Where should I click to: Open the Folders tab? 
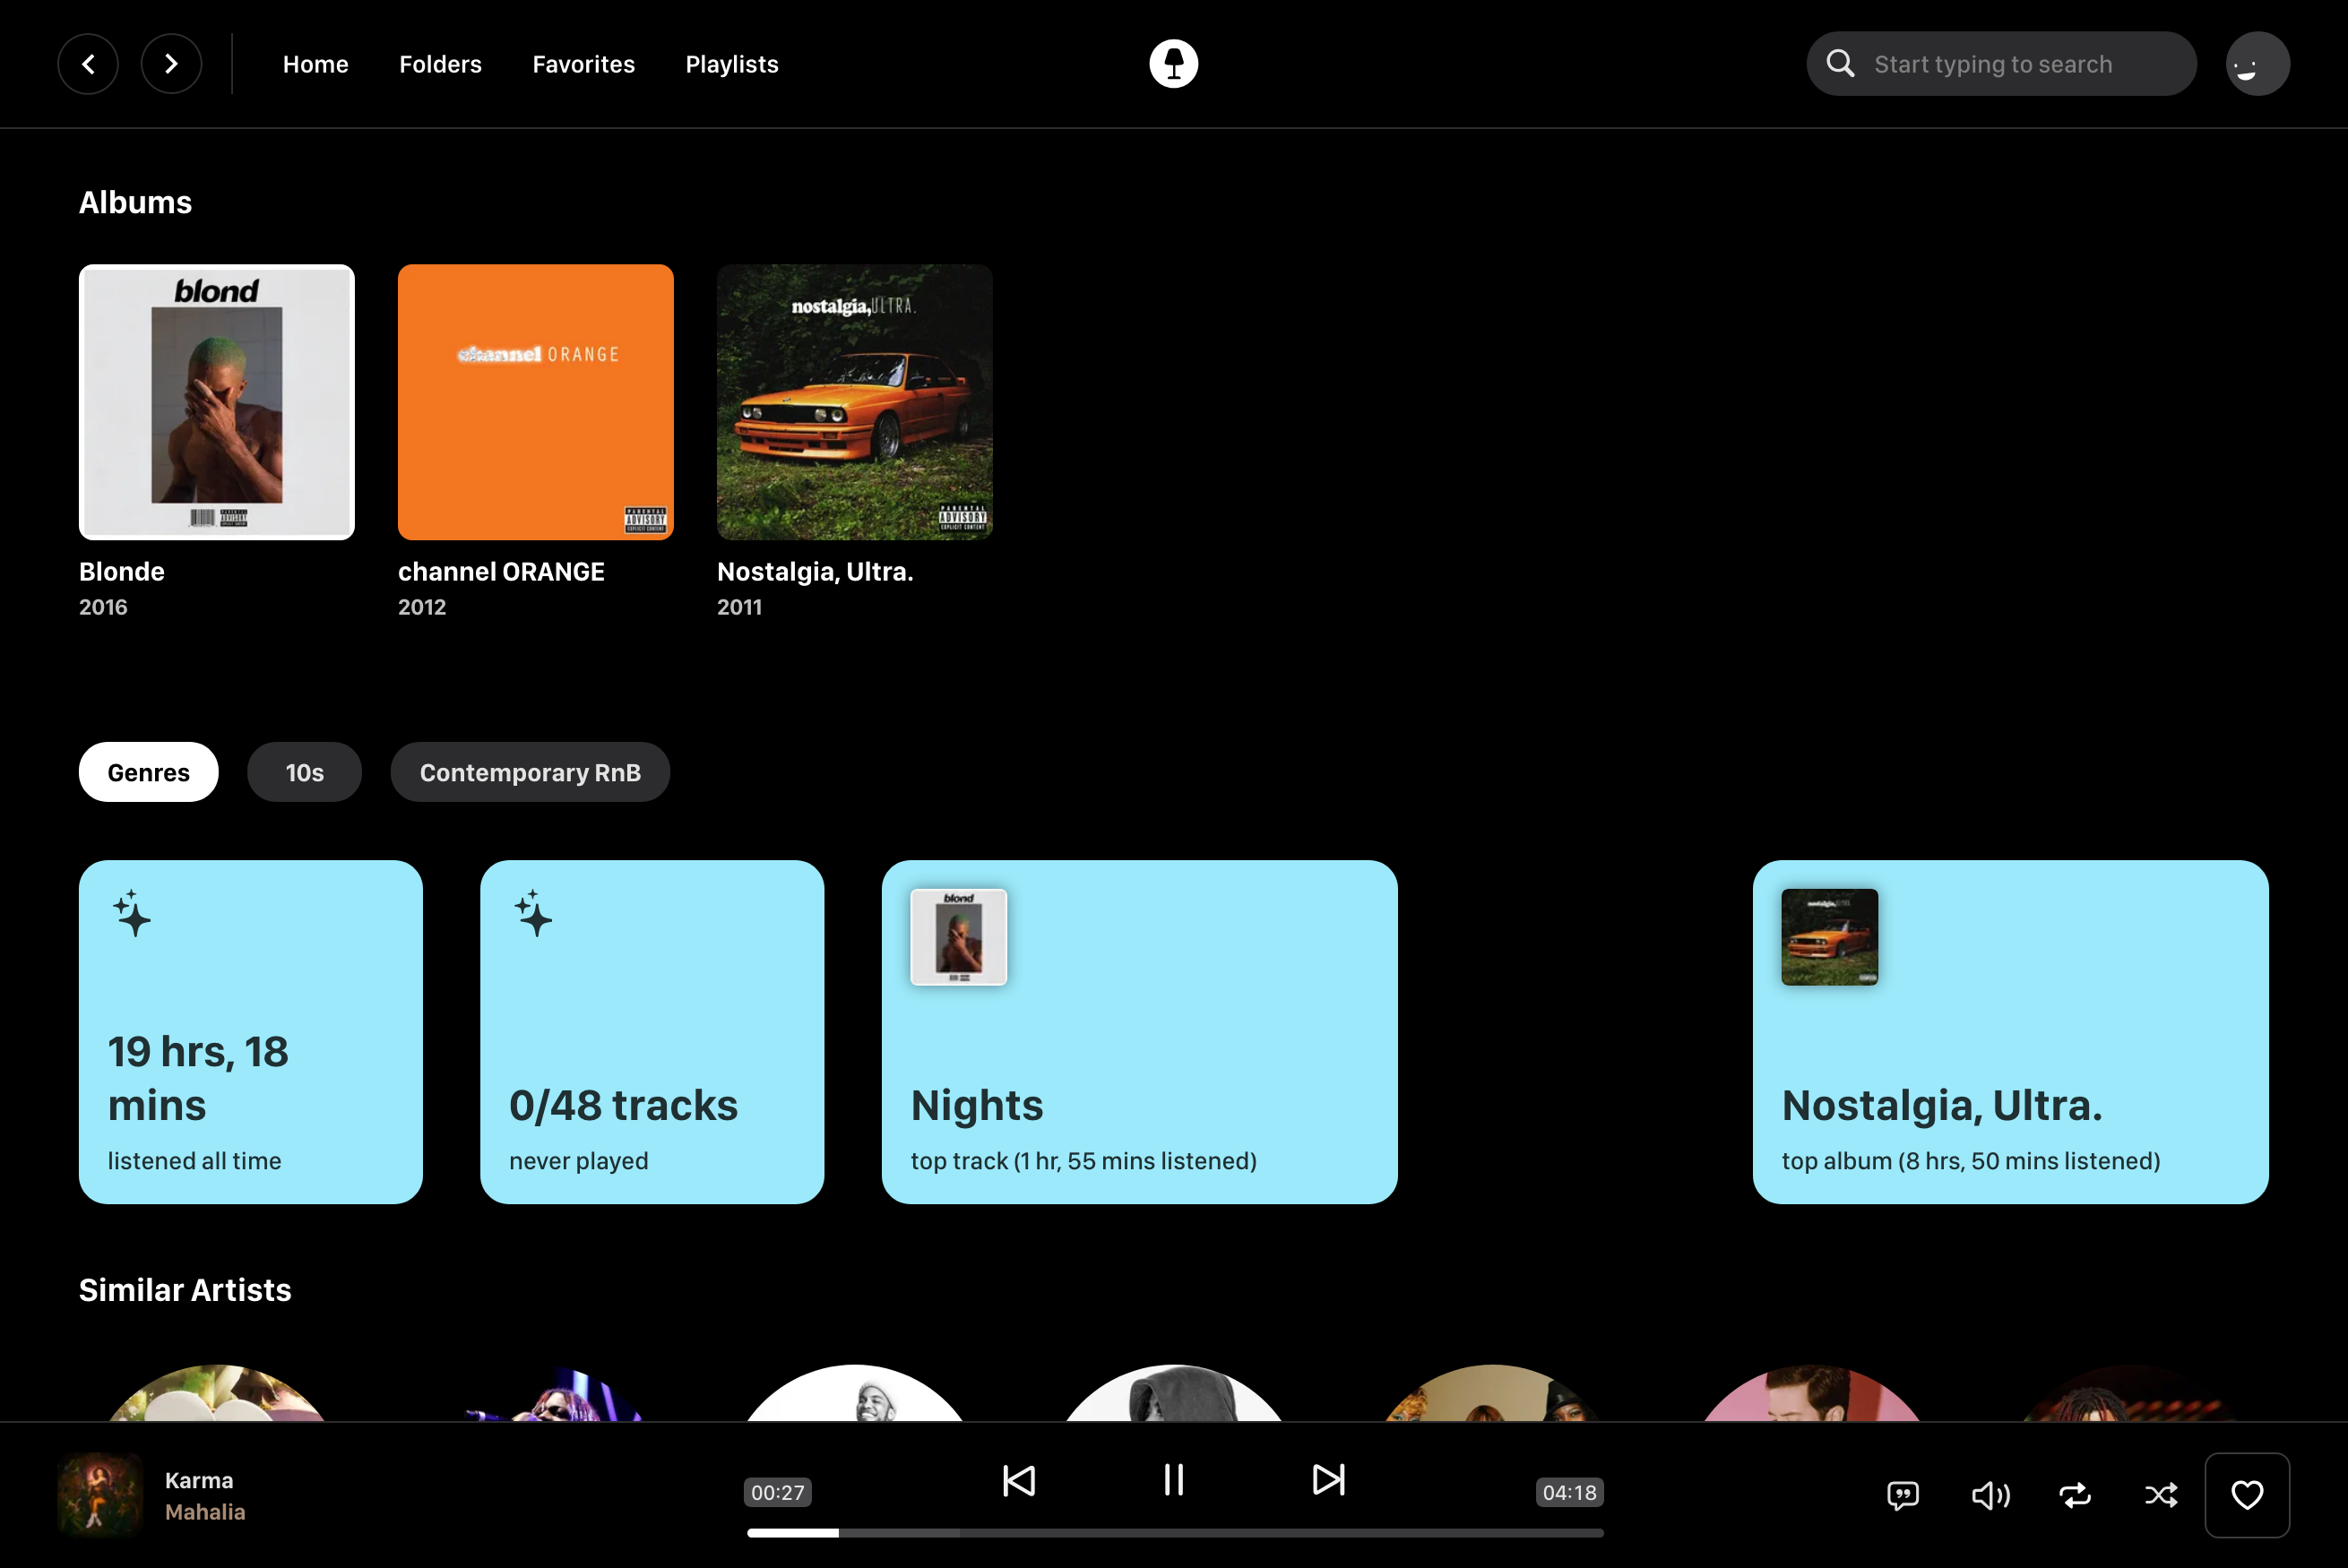(441, 64)
